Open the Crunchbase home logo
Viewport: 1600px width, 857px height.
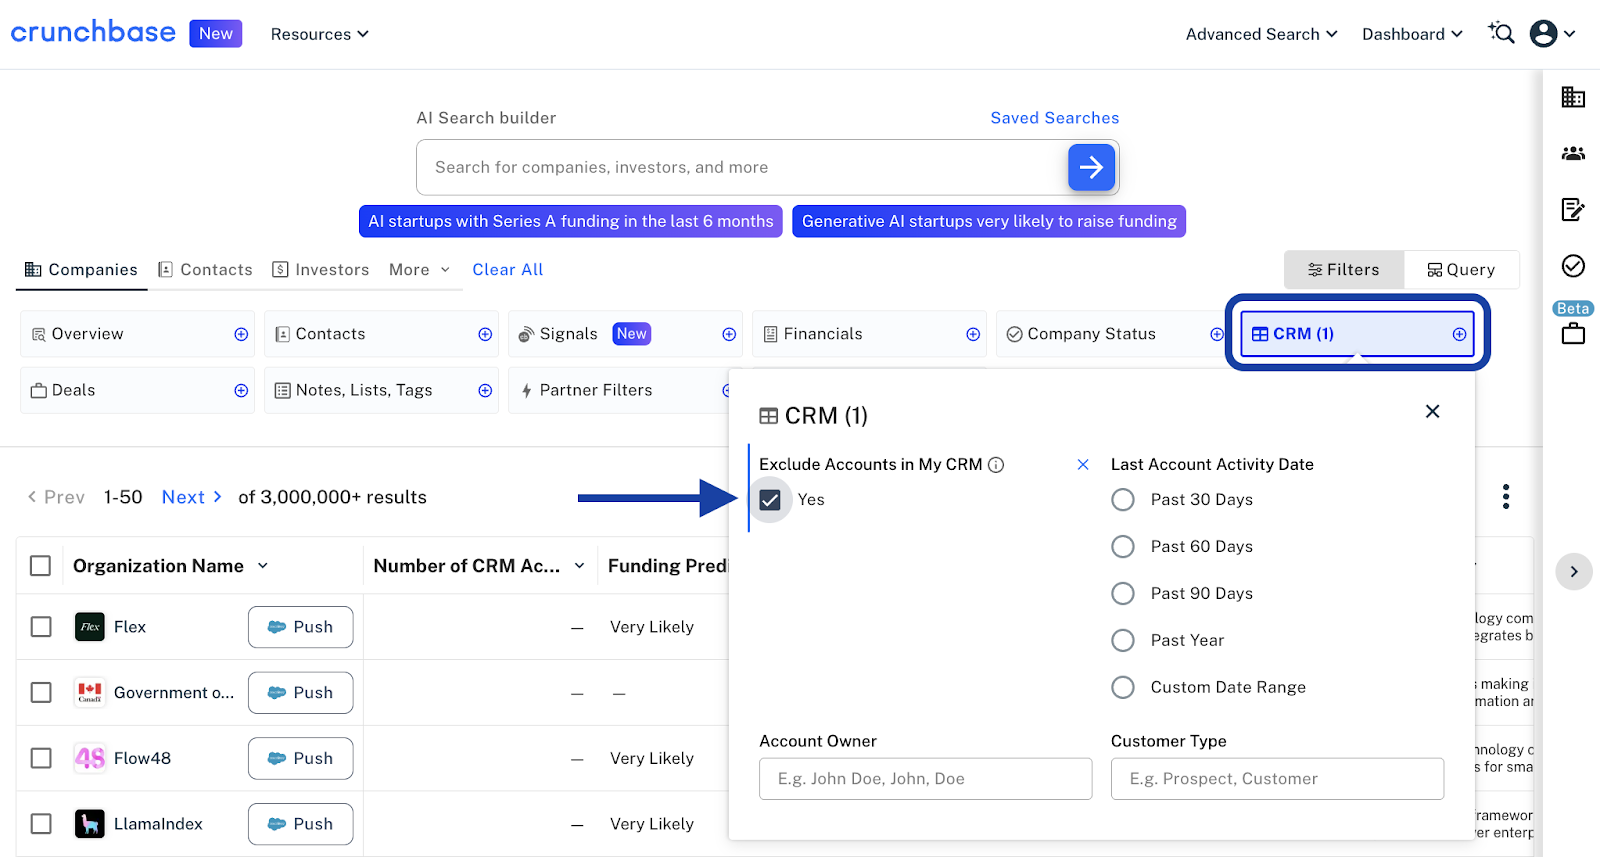tap(93, 32)
